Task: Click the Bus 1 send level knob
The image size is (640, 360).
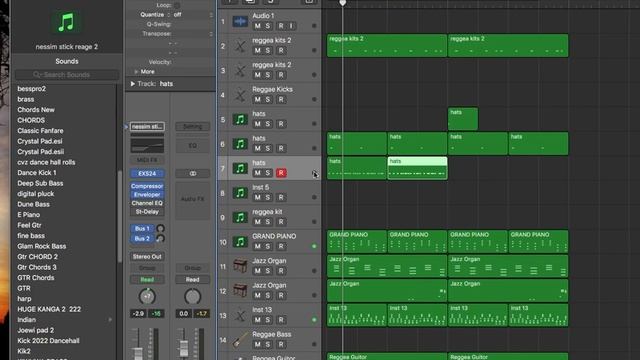Action: 160,229
